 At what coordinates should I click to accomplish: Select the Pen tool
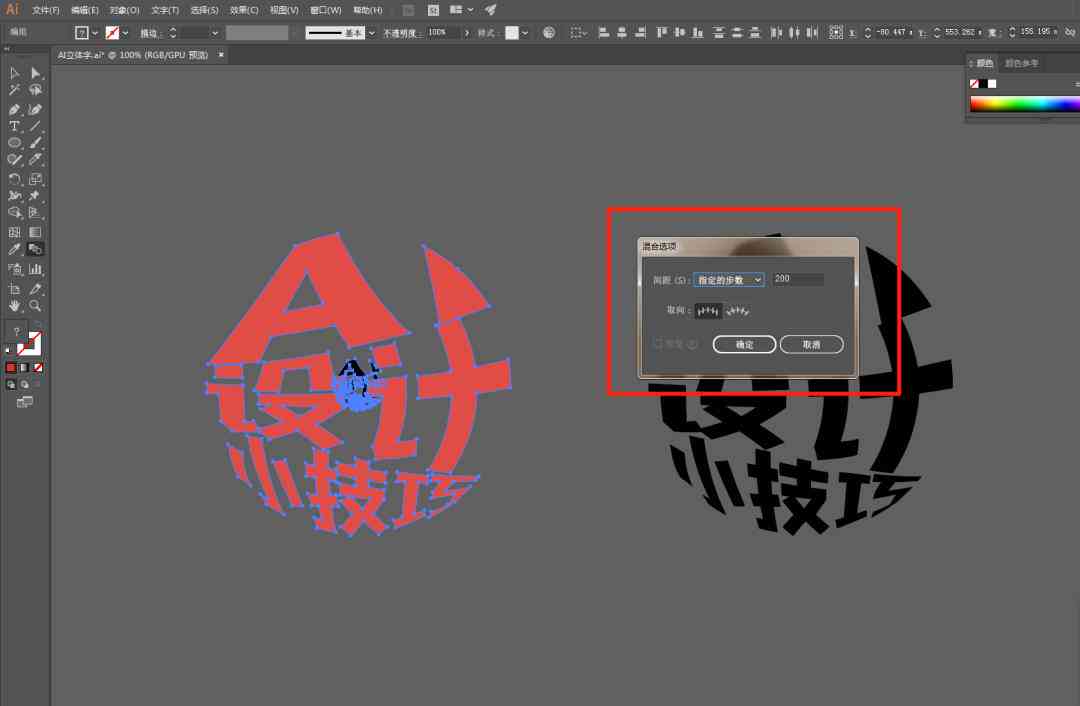pyautogui.click(x=14, y=109)
